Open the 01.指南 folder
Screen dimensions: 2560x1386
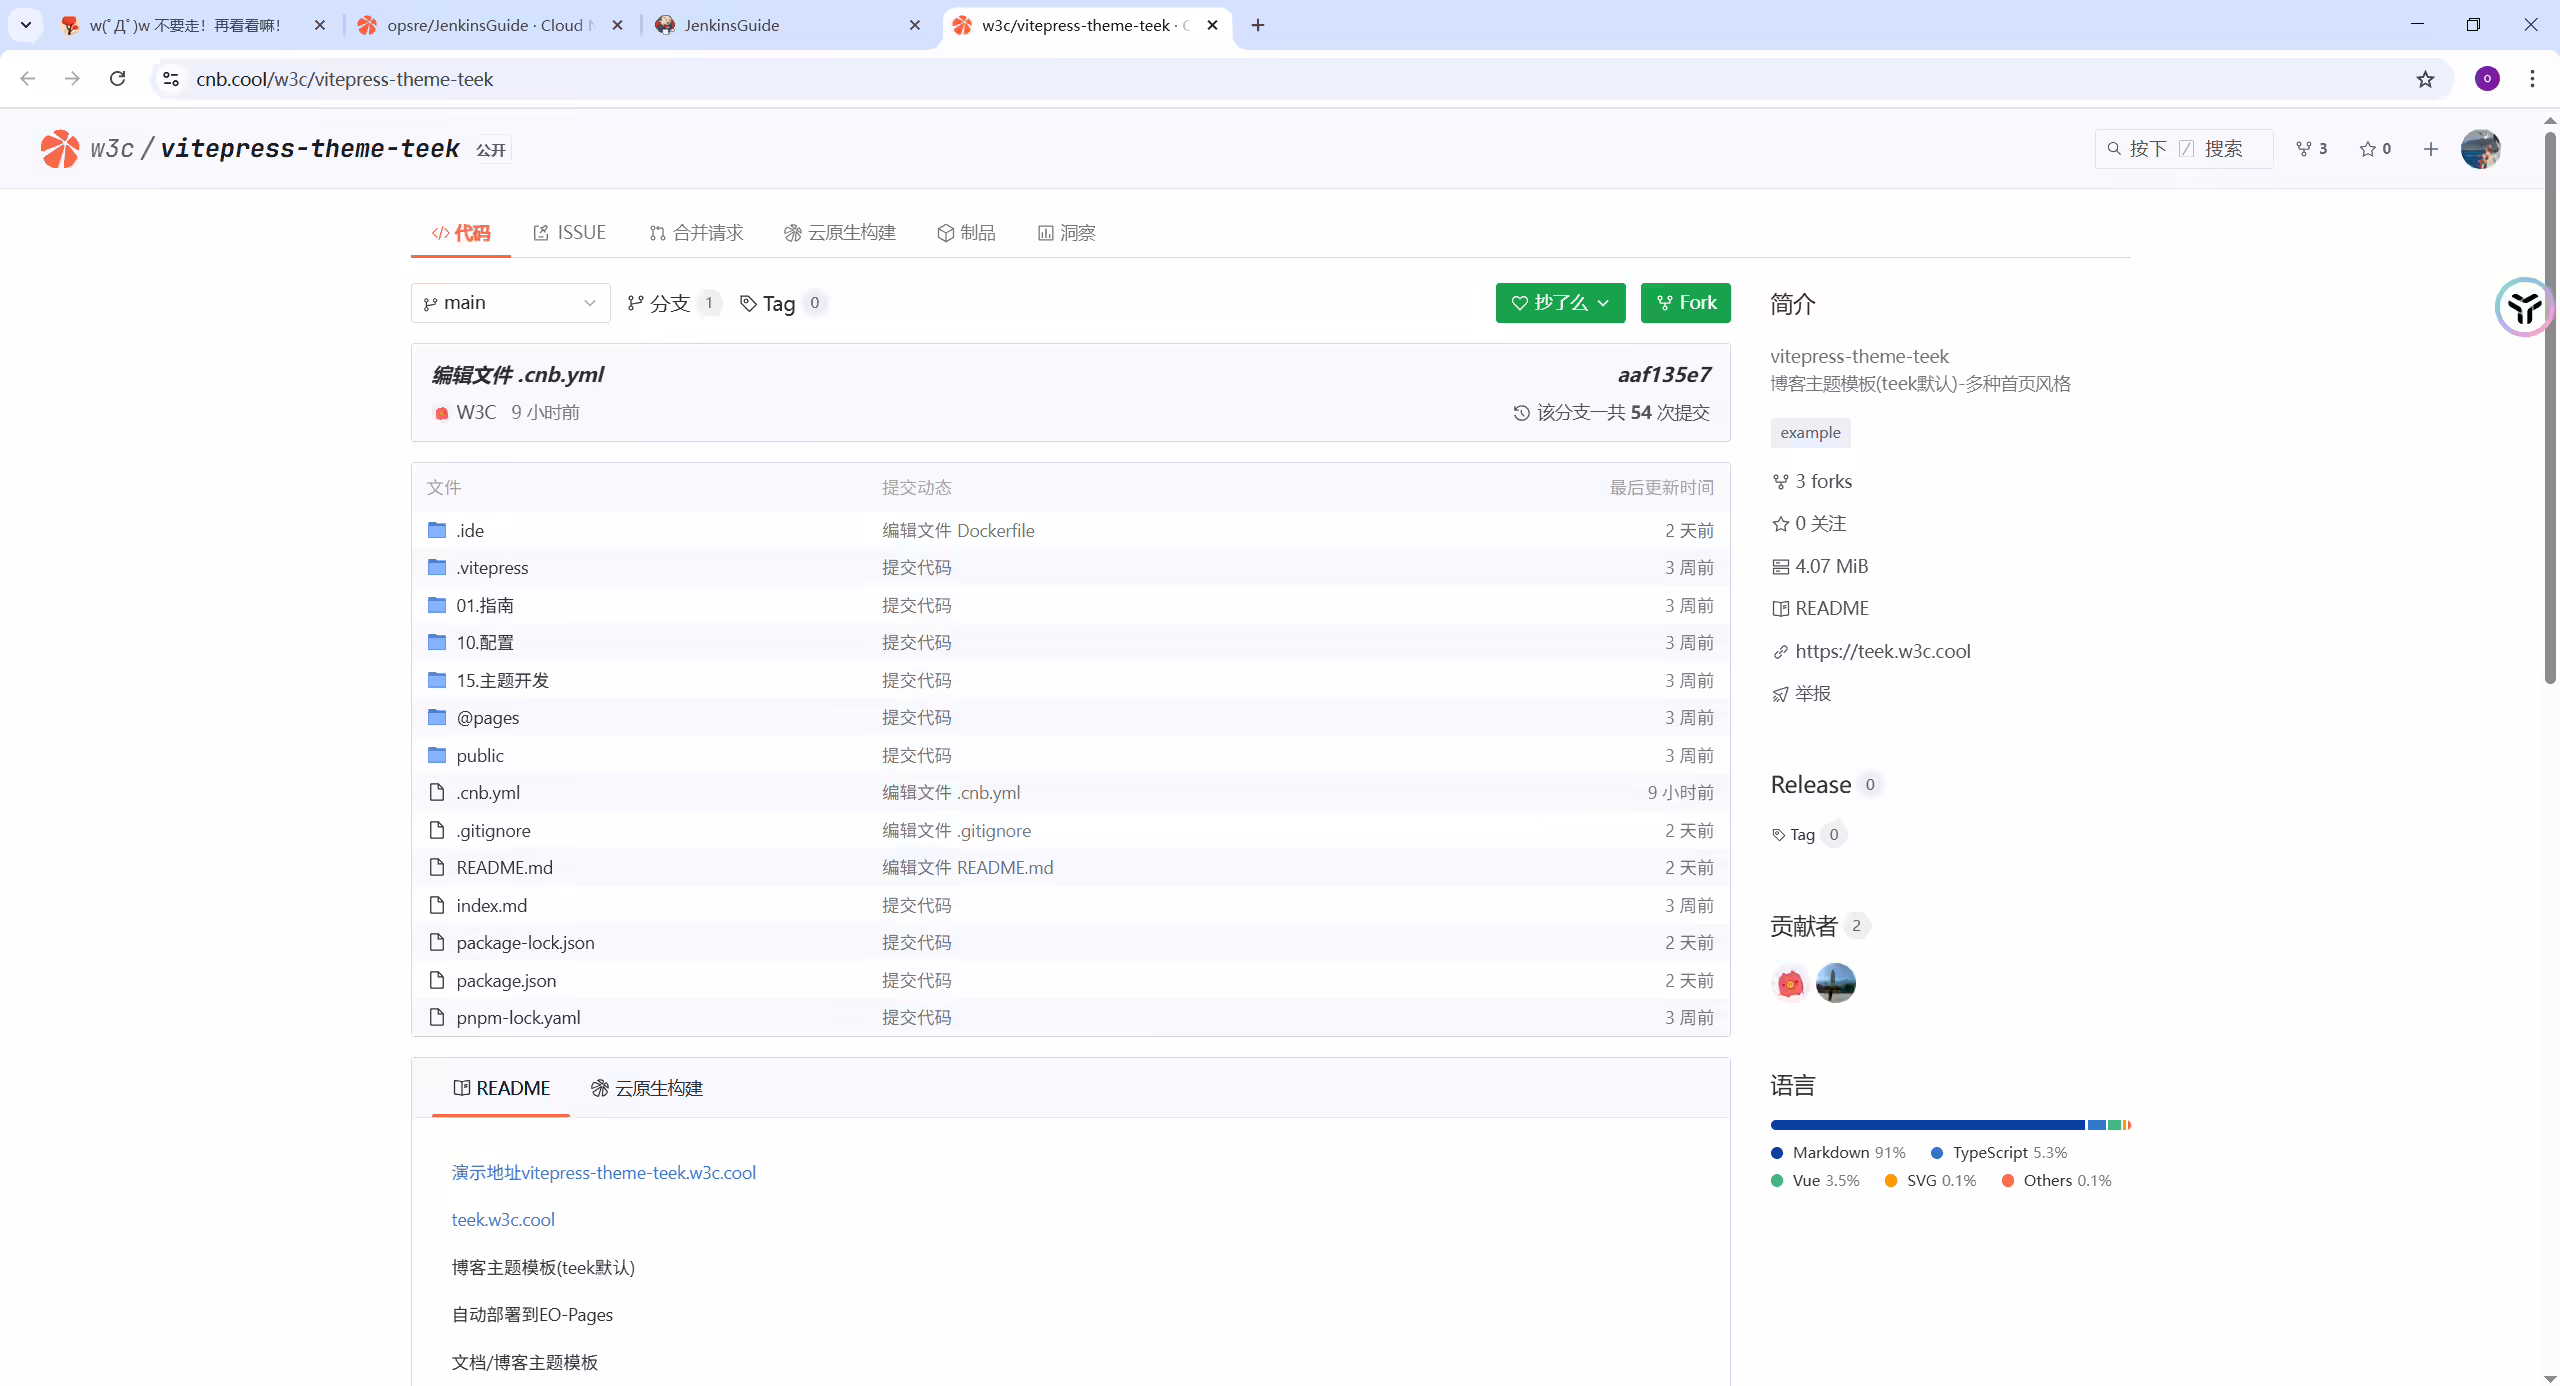[485, 605]
